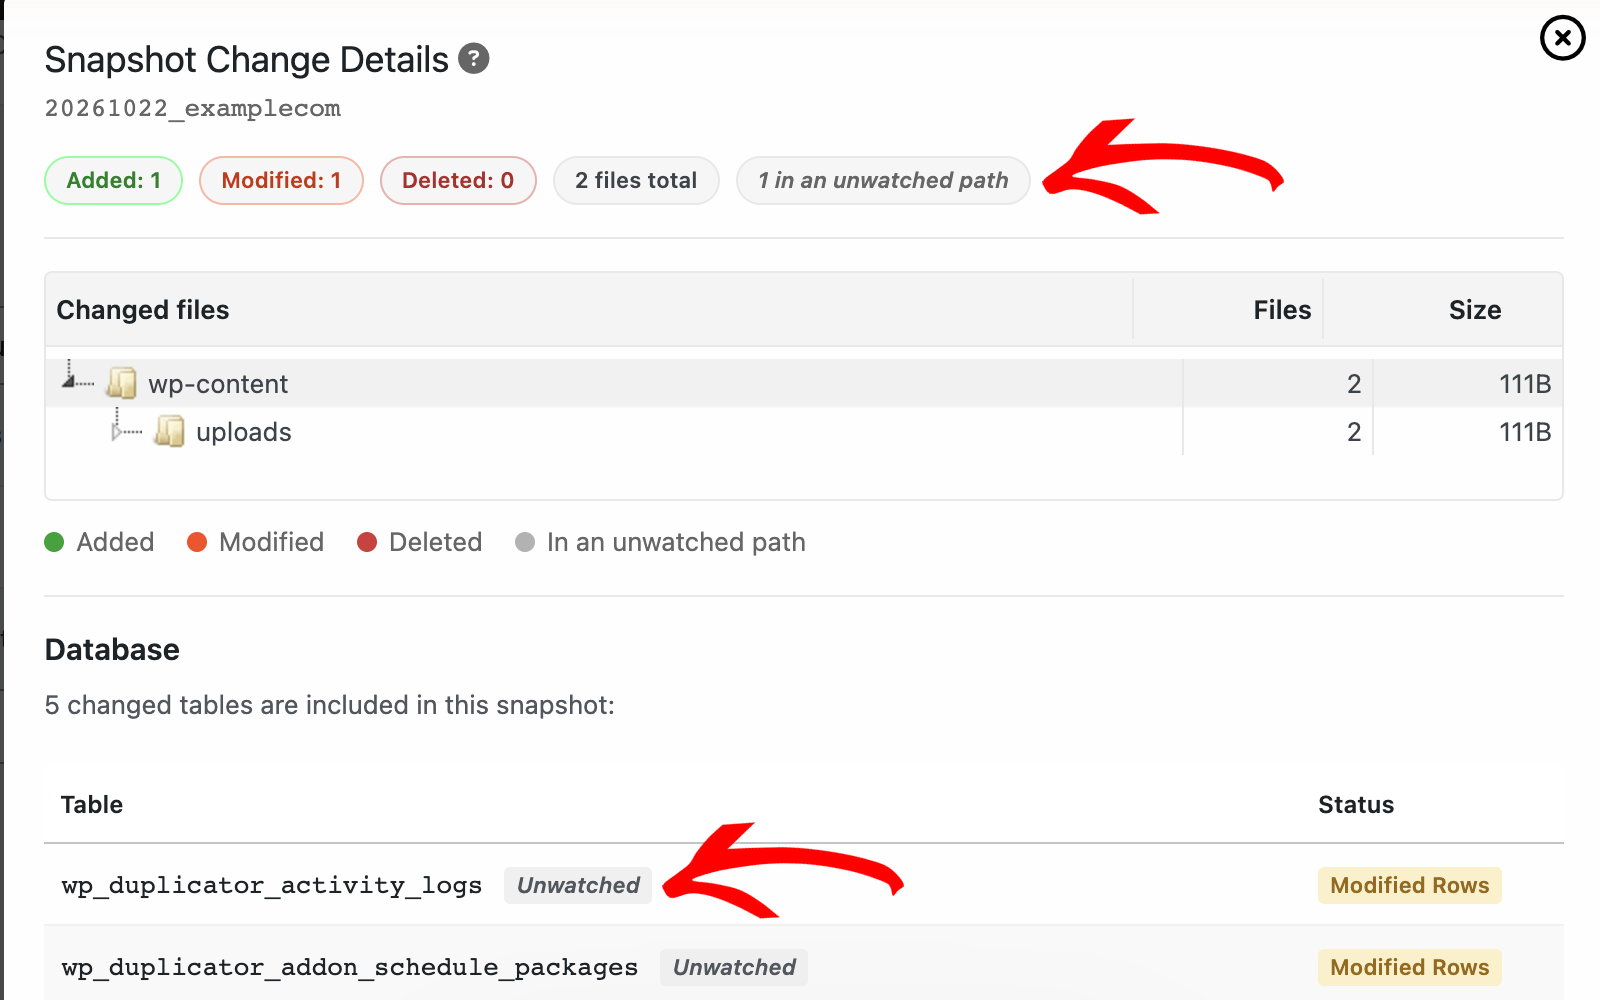
Task: Close the Snapshot Change Details dialog
Action: point(1562,38)
